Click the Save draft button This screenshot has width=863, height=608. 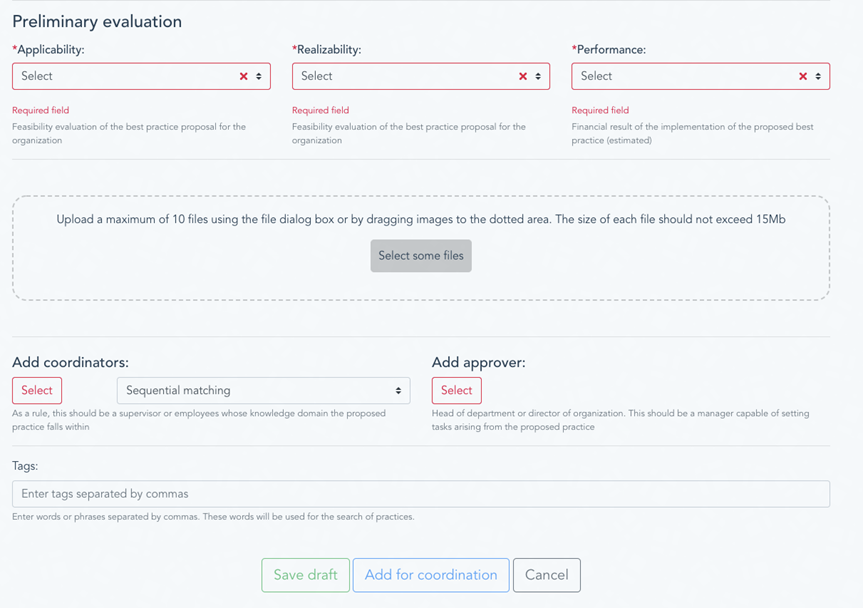pos(305,575)
